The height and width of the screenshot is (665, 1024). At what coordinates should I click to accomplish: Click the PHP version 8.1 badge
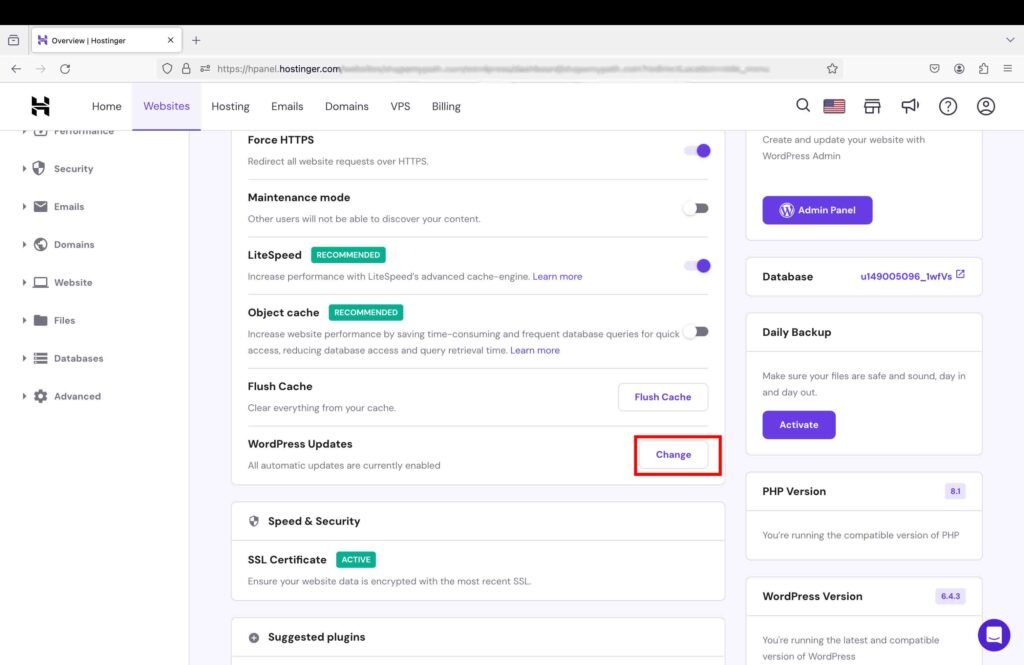(x=955, y=491)
